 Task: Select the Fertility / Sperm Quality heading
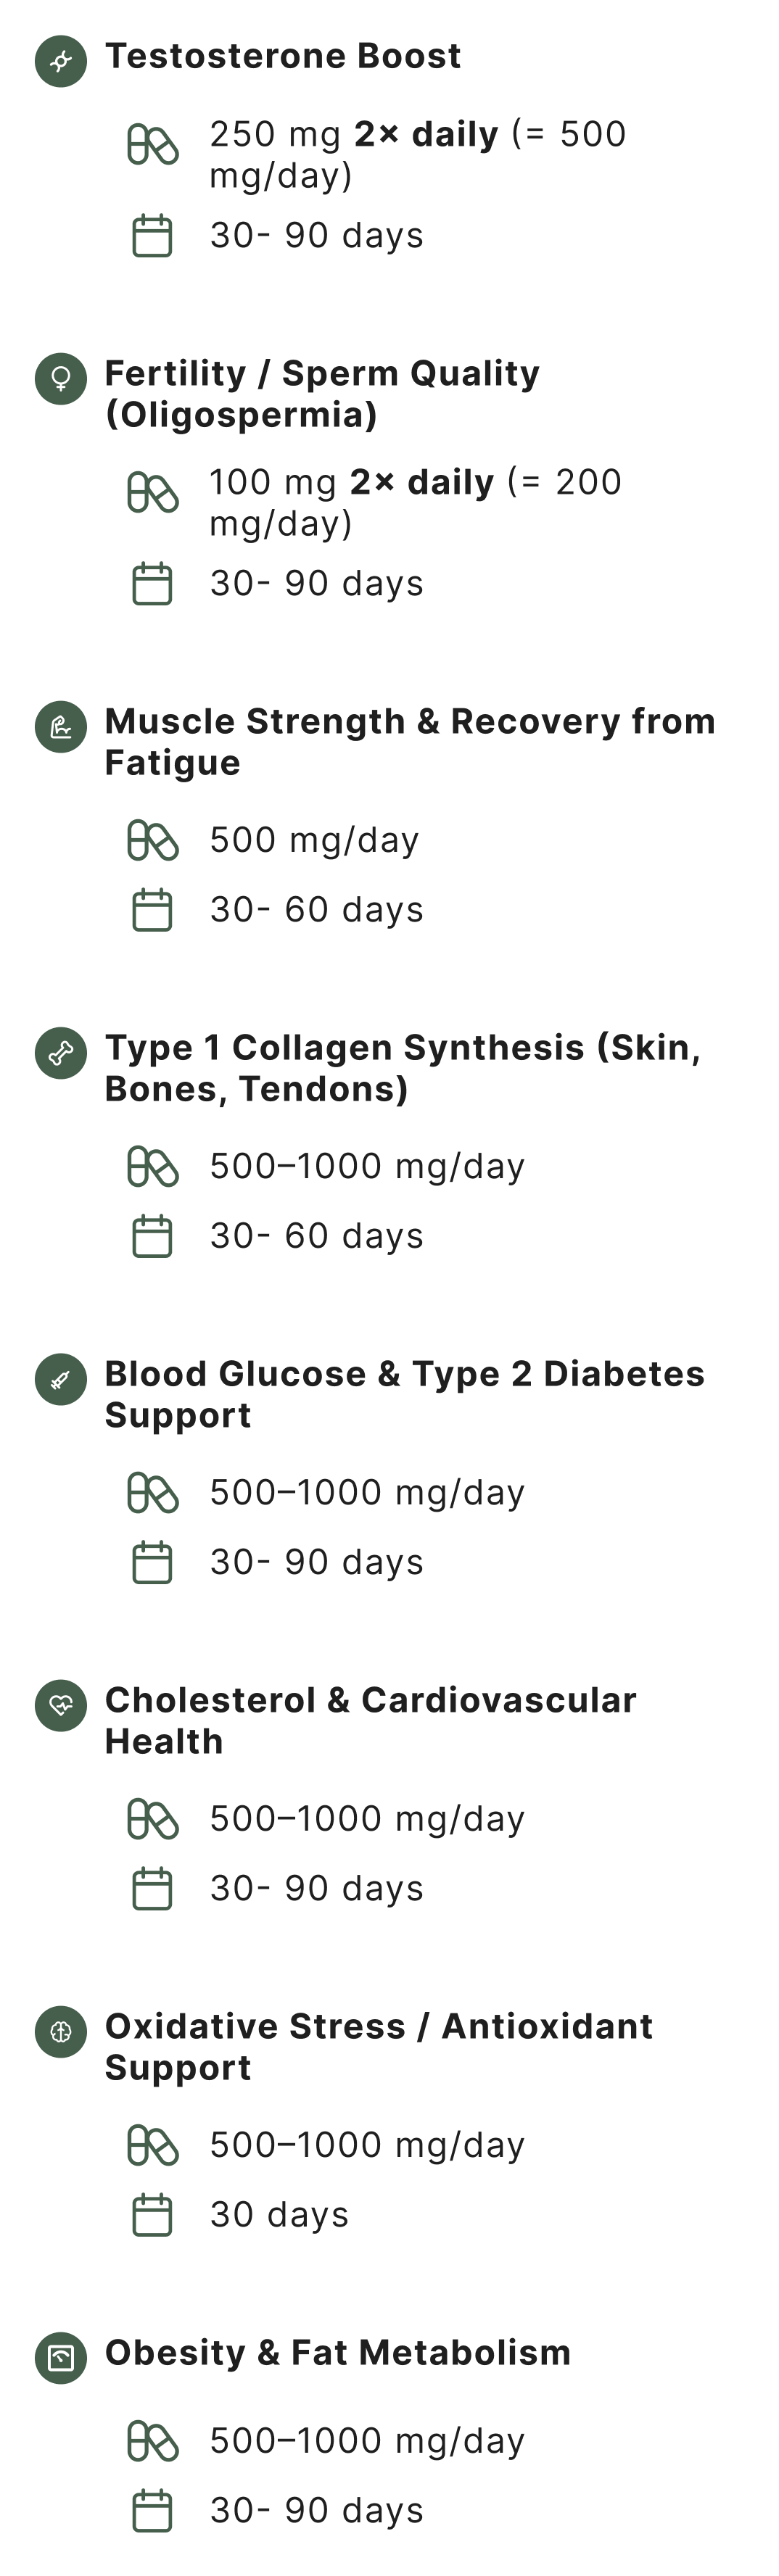(322, 393)
